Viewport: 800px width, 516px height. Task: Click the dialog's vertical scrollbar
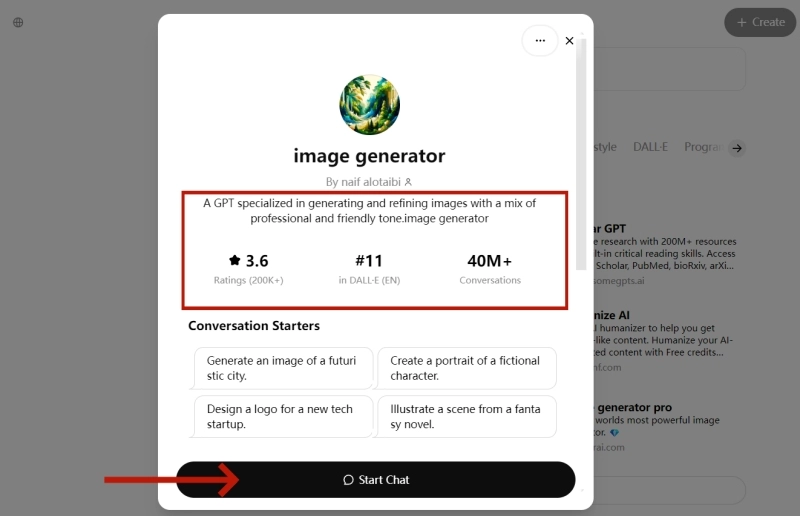[x=582, y=150]
